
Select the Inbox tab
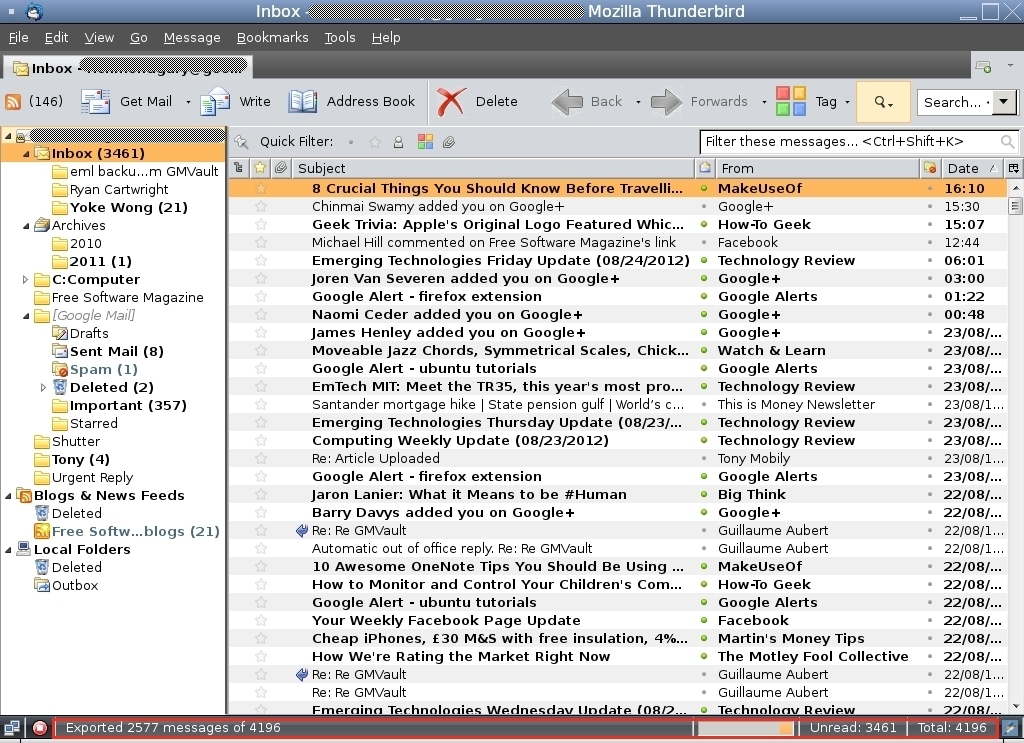tap(129, 67)
